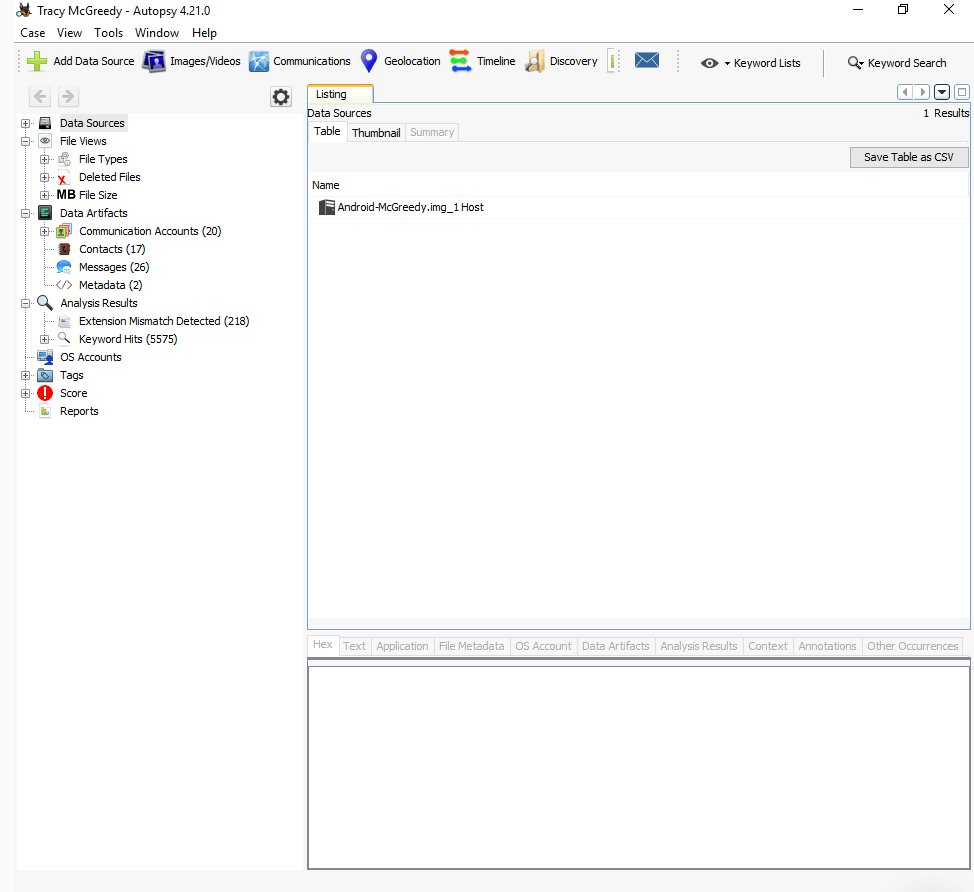974x892 pixels.
Task: Click Save Table as CSV button
Action: 908,157
